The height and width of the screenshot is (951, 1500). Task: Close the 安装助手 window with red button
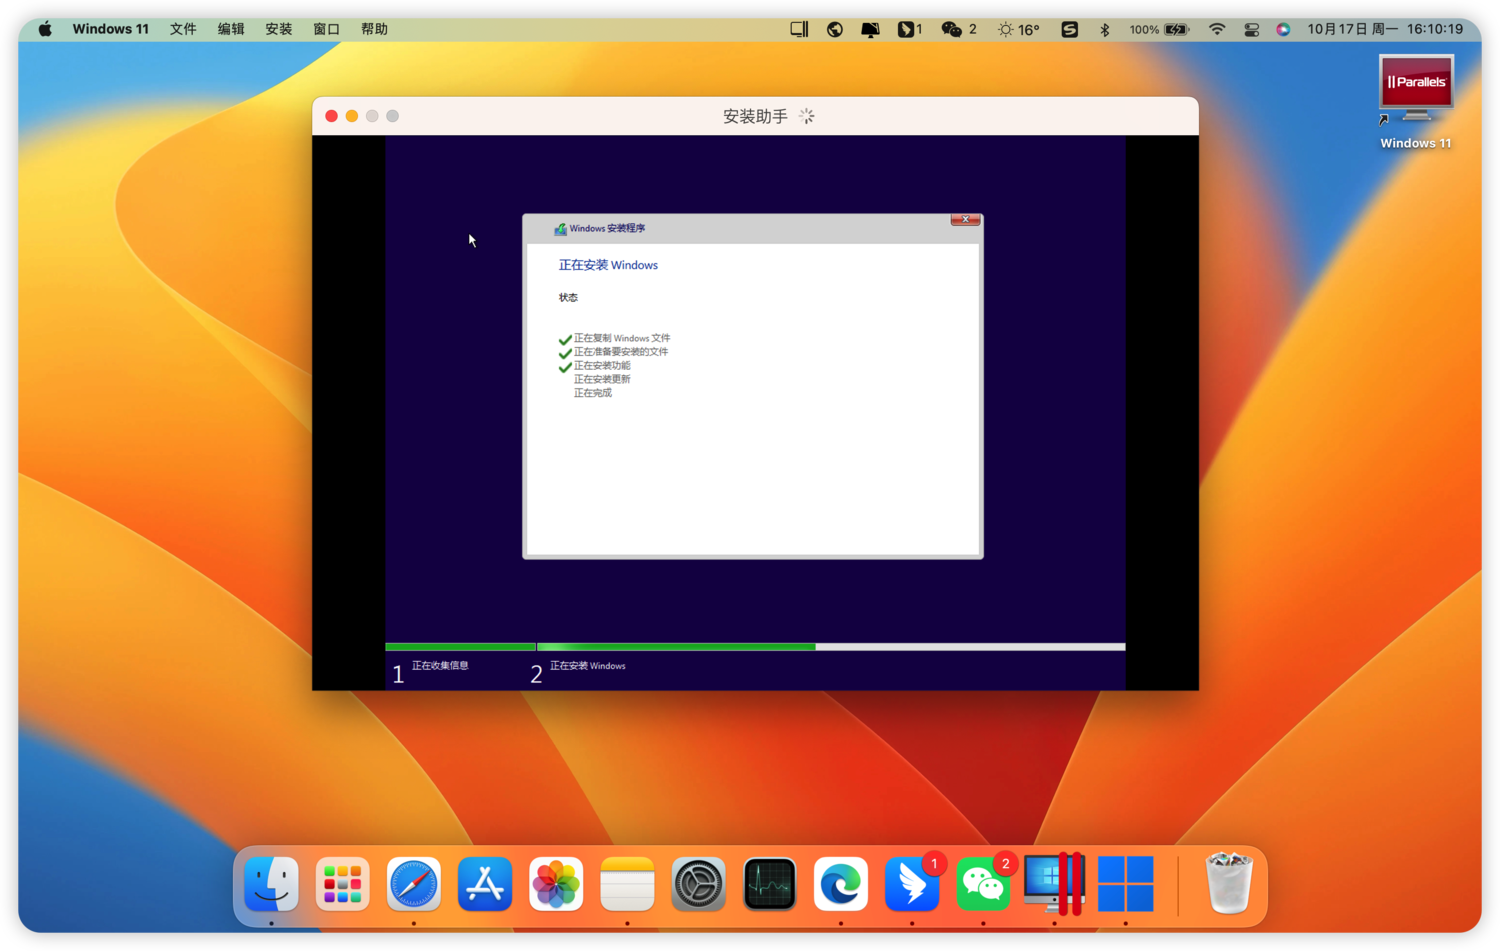coord(332,116)
